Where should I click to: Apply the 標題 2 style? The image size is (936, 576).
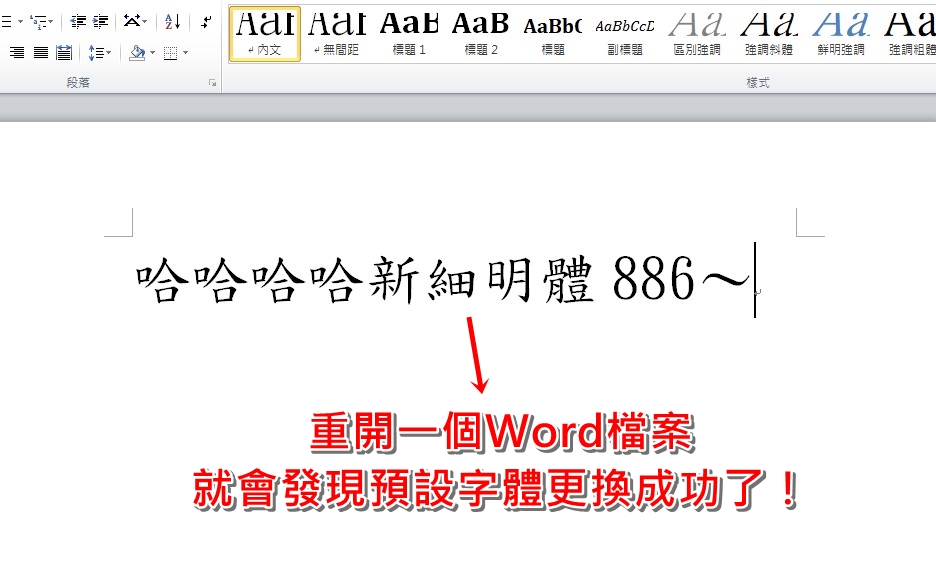pos(481,34)
